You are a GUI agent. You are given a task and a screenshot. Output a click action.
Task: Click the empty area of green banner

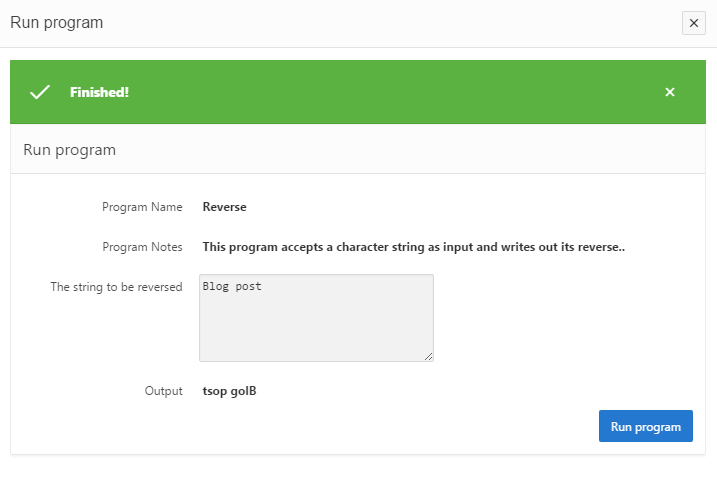point(400,92)
